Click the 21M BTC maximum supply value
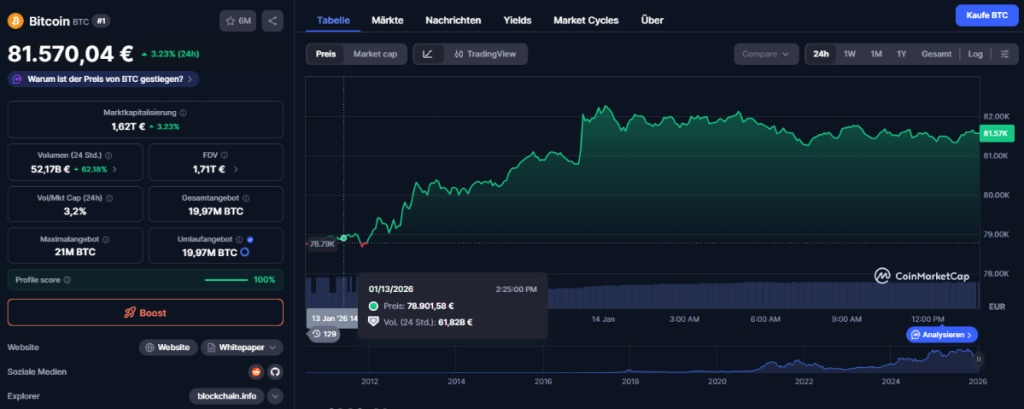 click(75, 252)
